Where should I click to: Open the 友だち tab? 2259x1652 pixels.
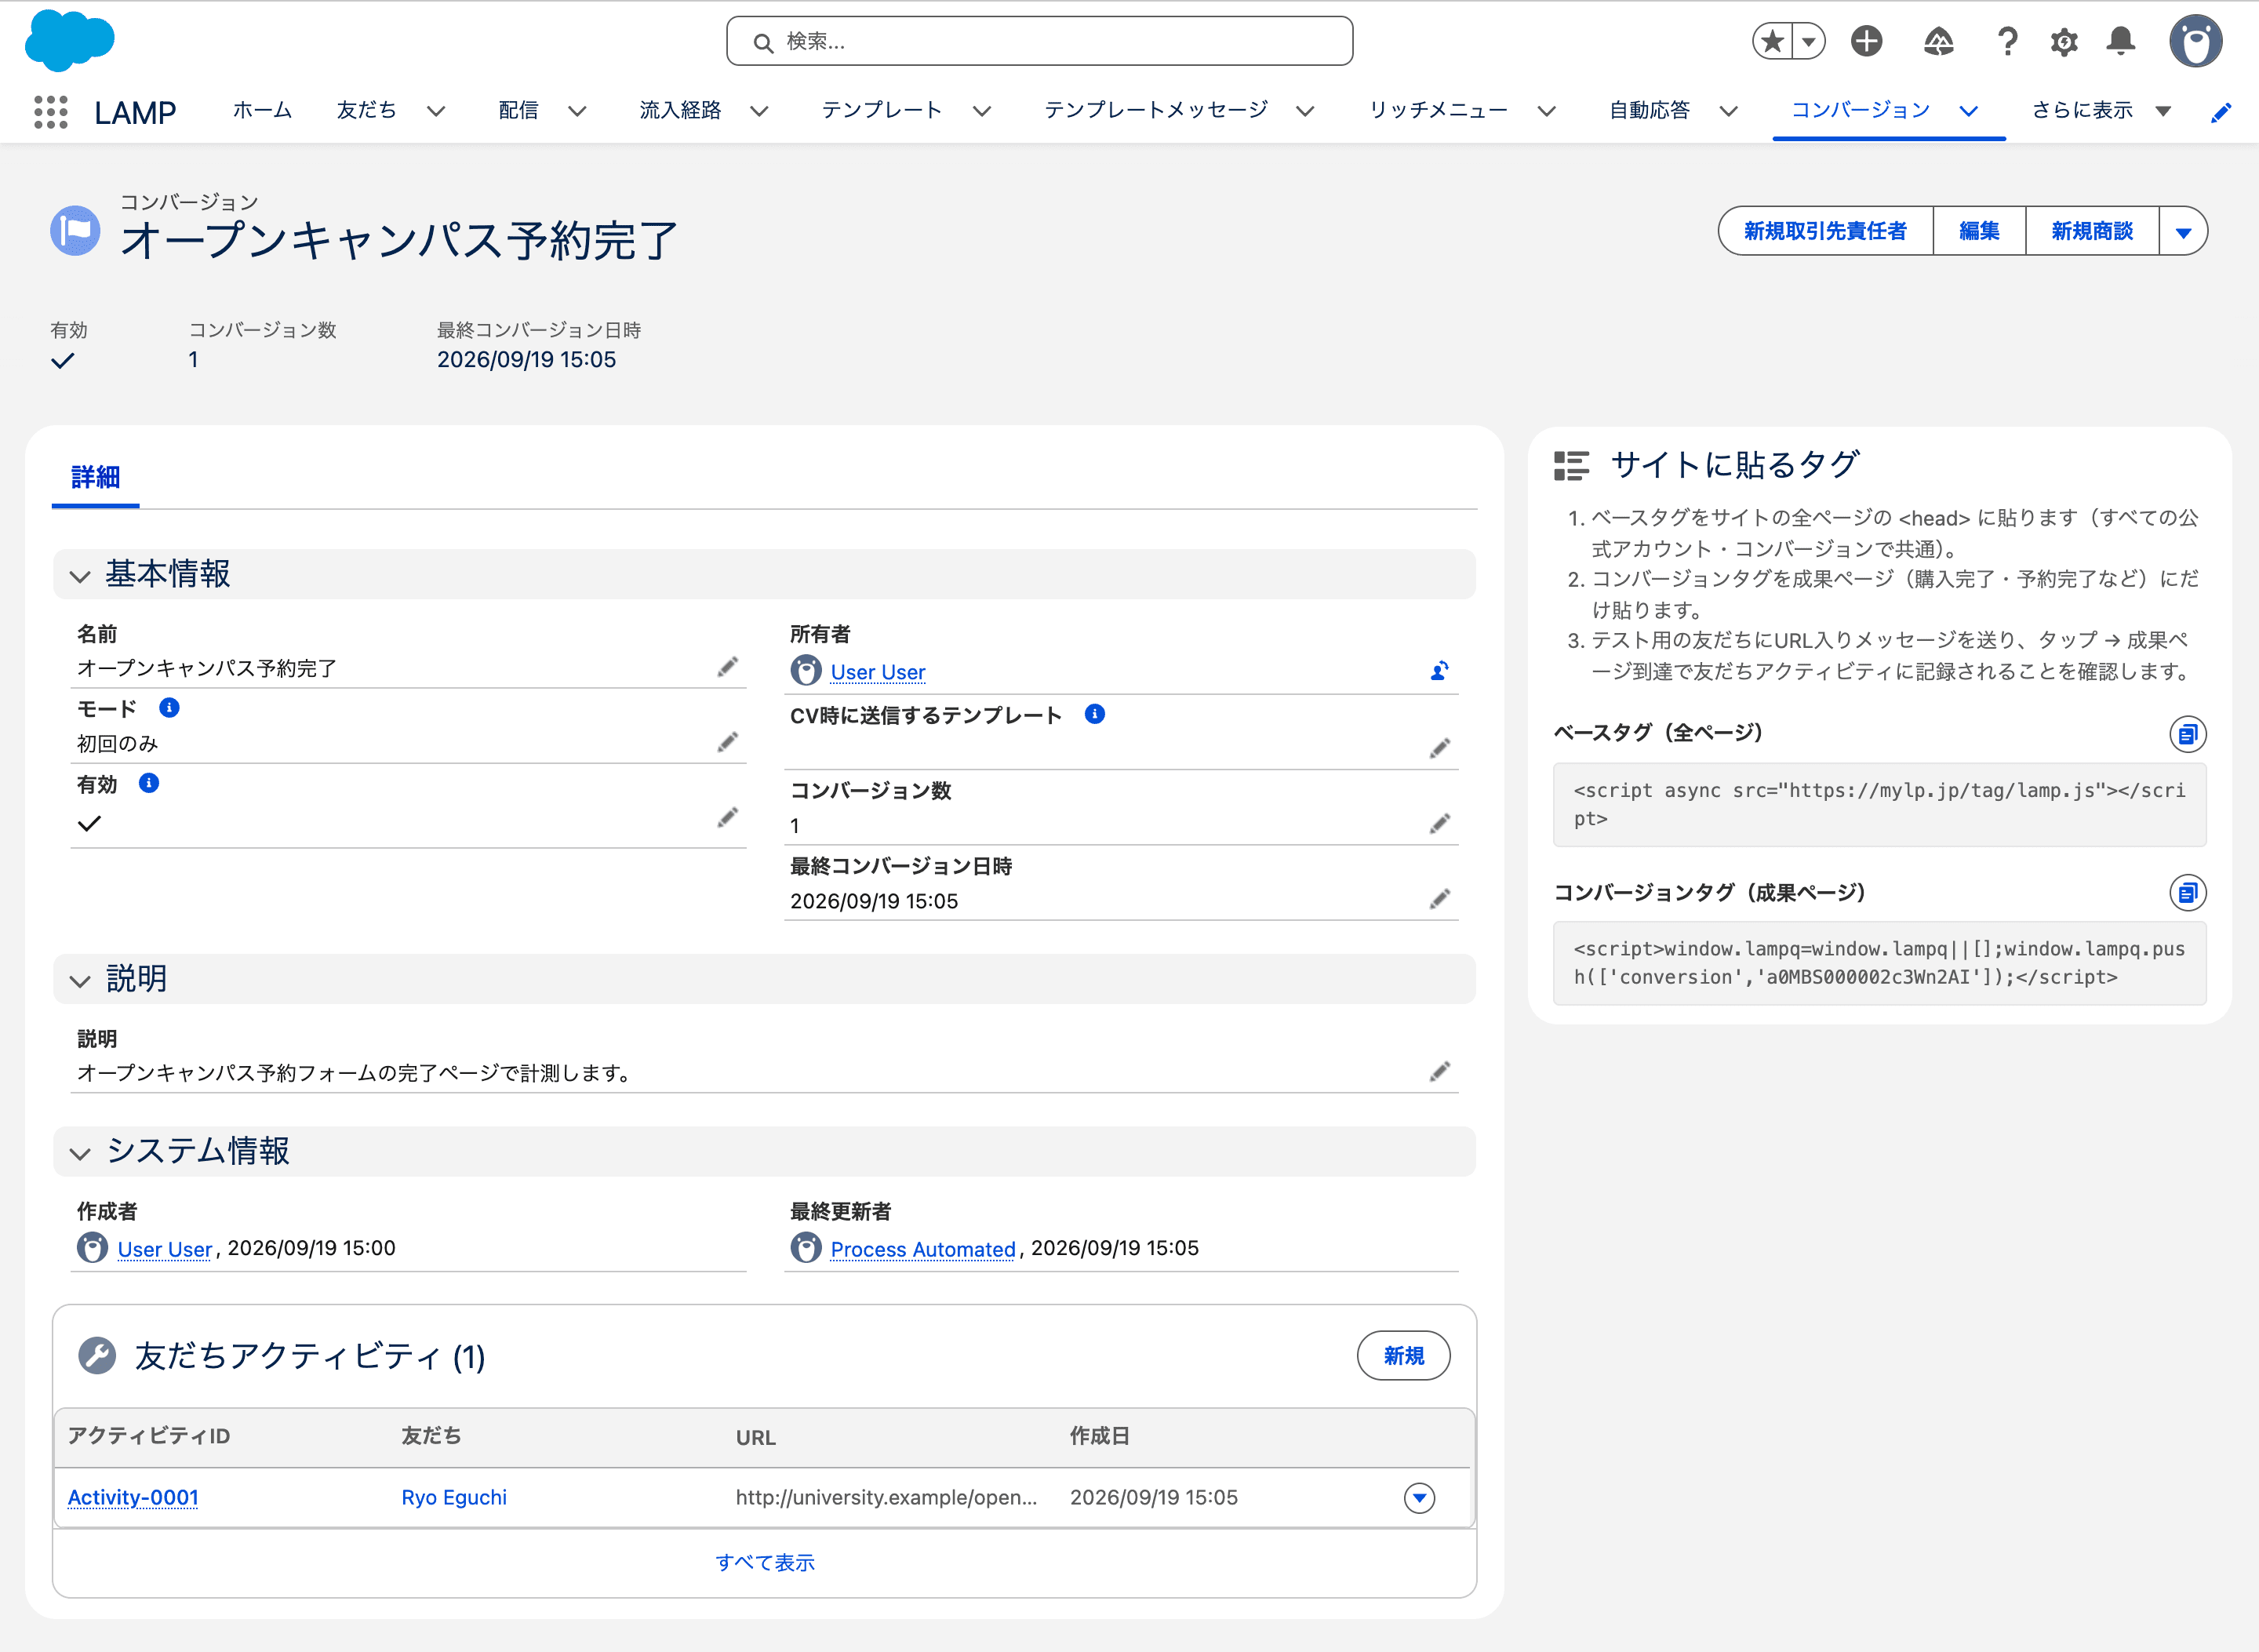366,110
